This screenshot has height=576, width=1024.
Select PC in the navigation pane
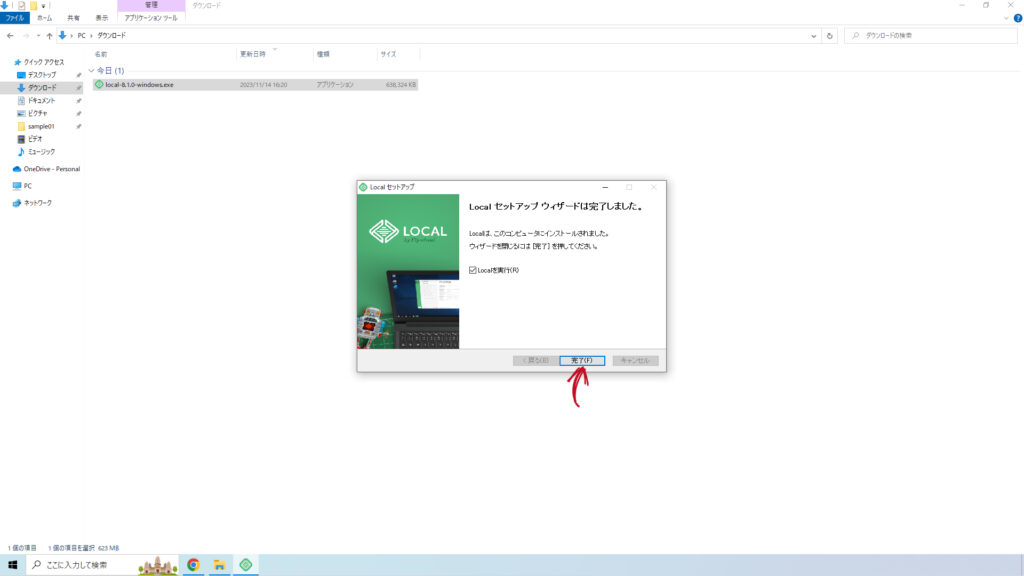[x=27, y=186]
